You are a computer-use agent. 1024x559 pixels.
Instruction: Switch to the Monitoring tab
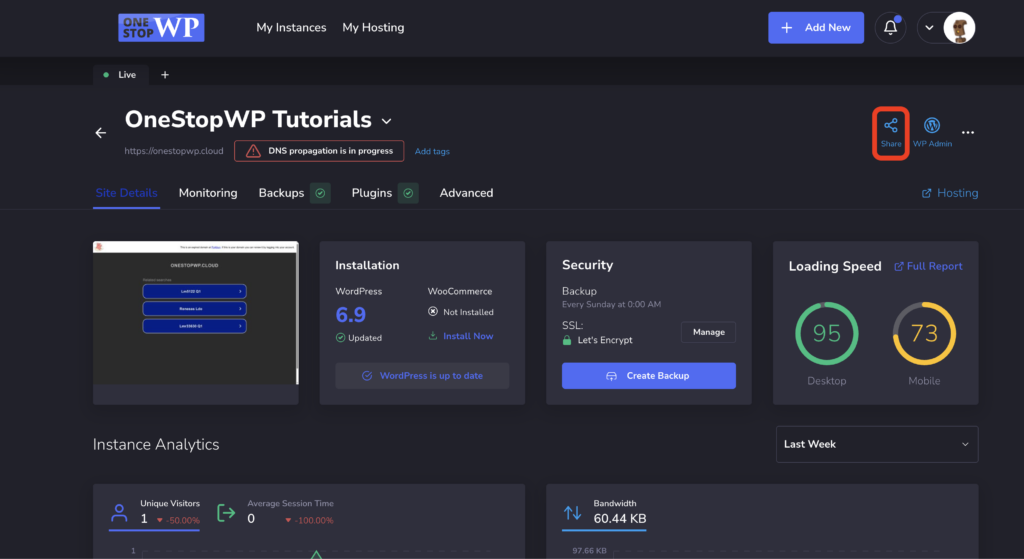tap(208, 193)
